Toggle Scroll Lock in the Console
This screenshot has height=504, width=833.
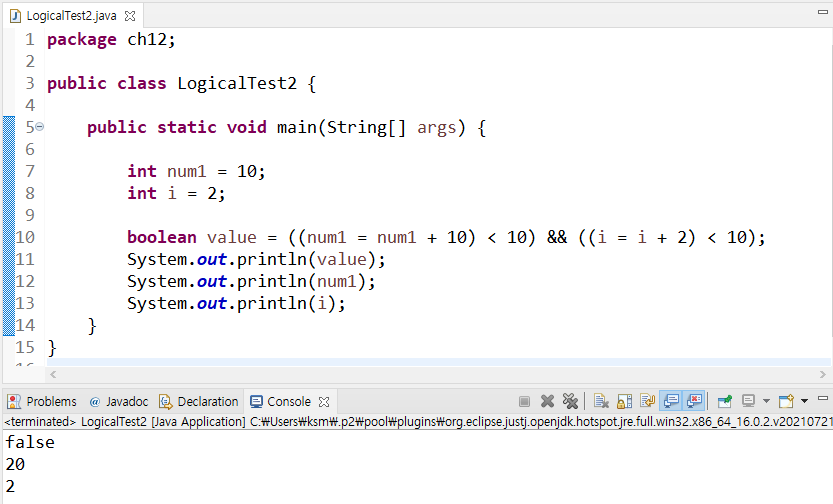coord(625,401)
